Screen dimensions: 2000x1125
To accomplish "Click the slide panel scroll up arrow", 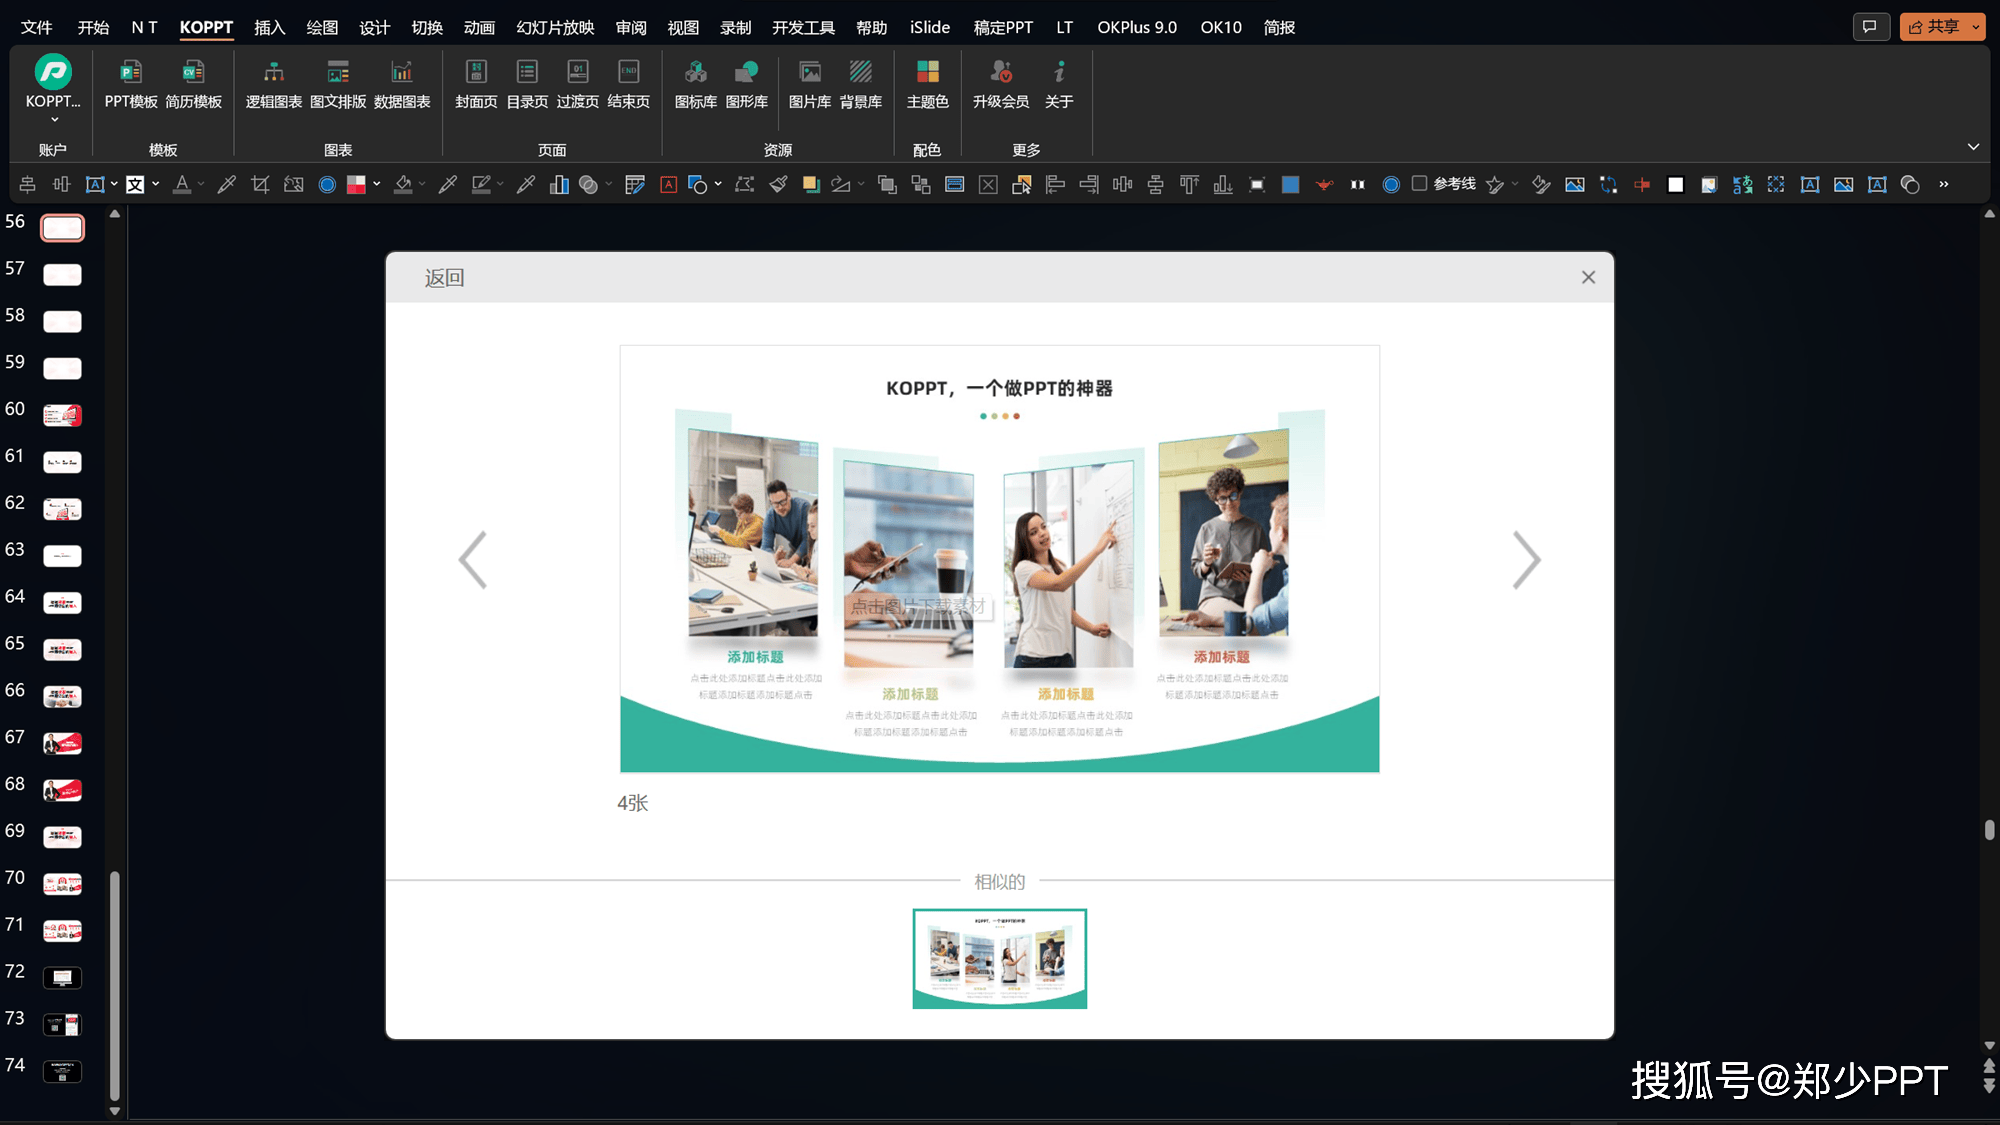I will coord(115,213).
